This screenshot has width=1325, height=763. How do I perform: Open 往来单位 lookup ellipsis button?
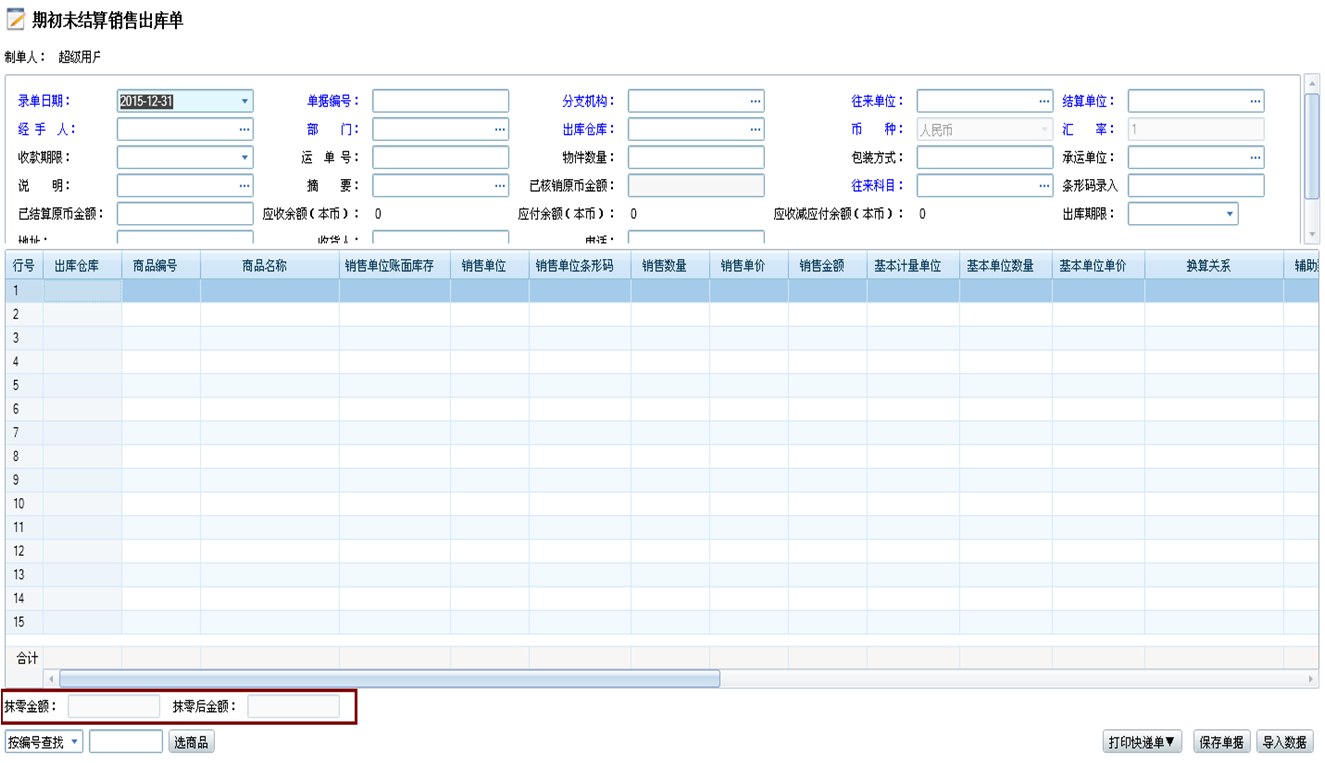point(1045,101)
